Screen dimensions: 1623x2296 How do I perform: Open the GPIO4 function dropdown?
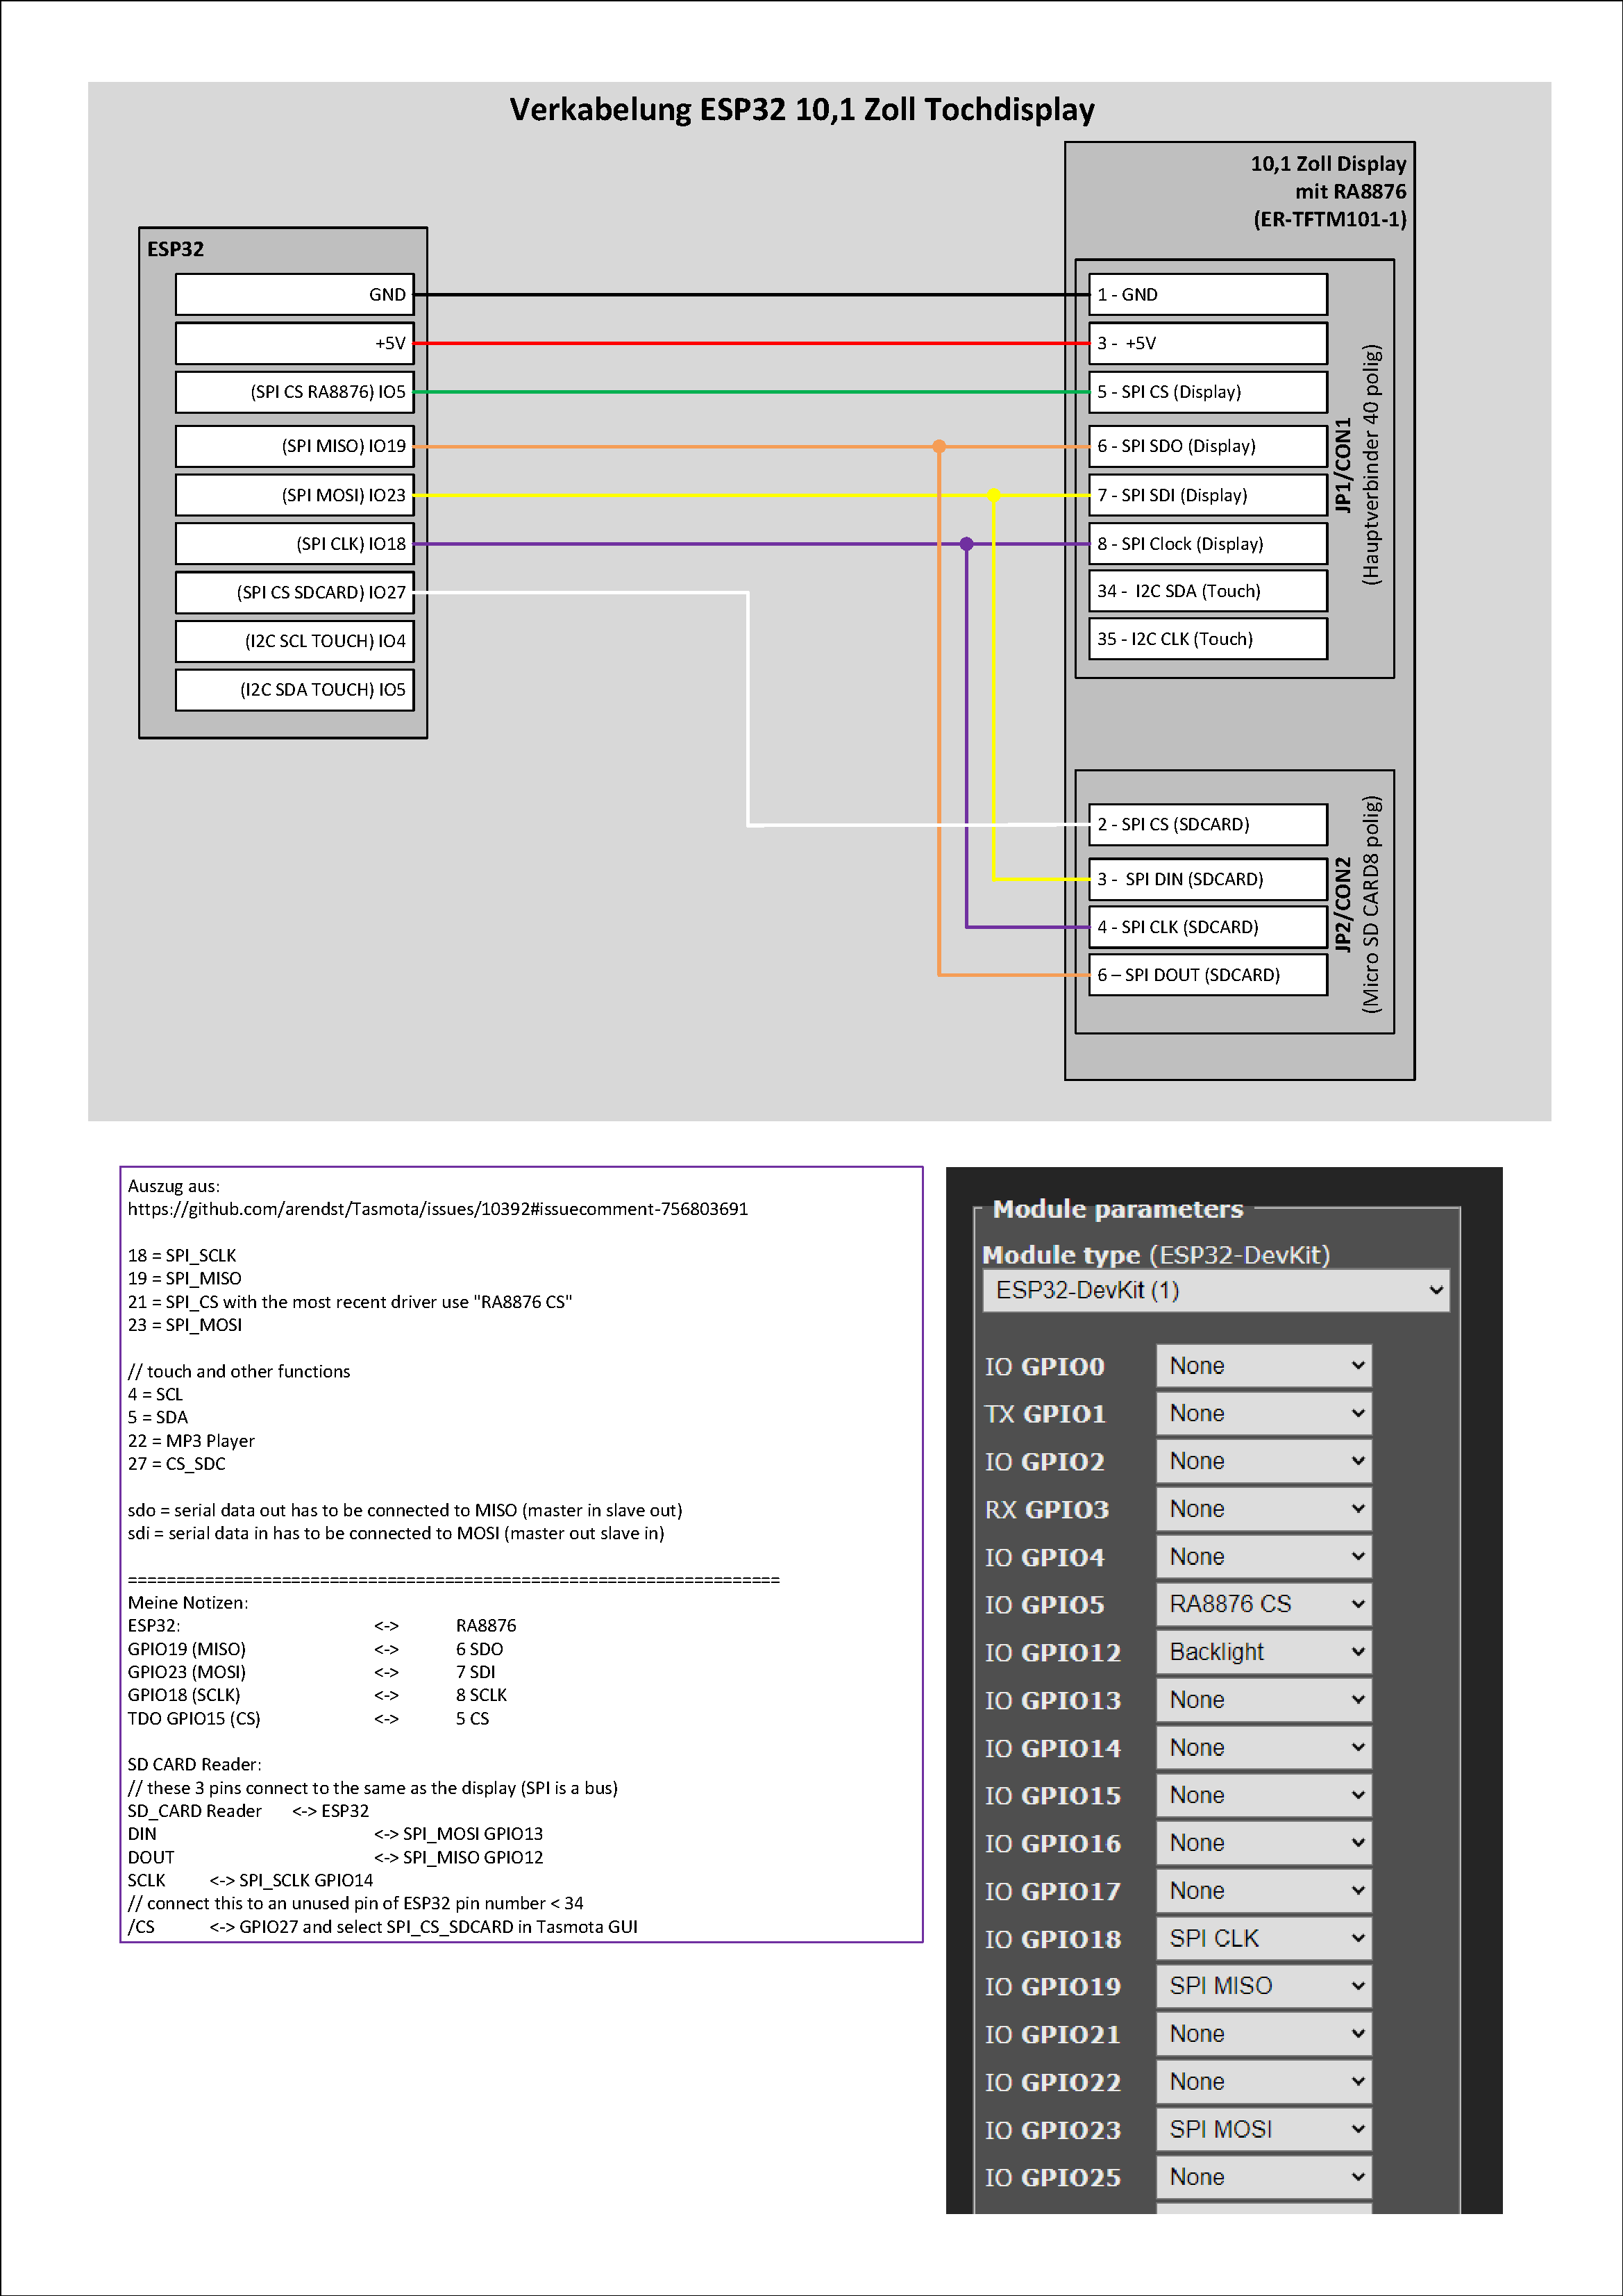1264,1557
